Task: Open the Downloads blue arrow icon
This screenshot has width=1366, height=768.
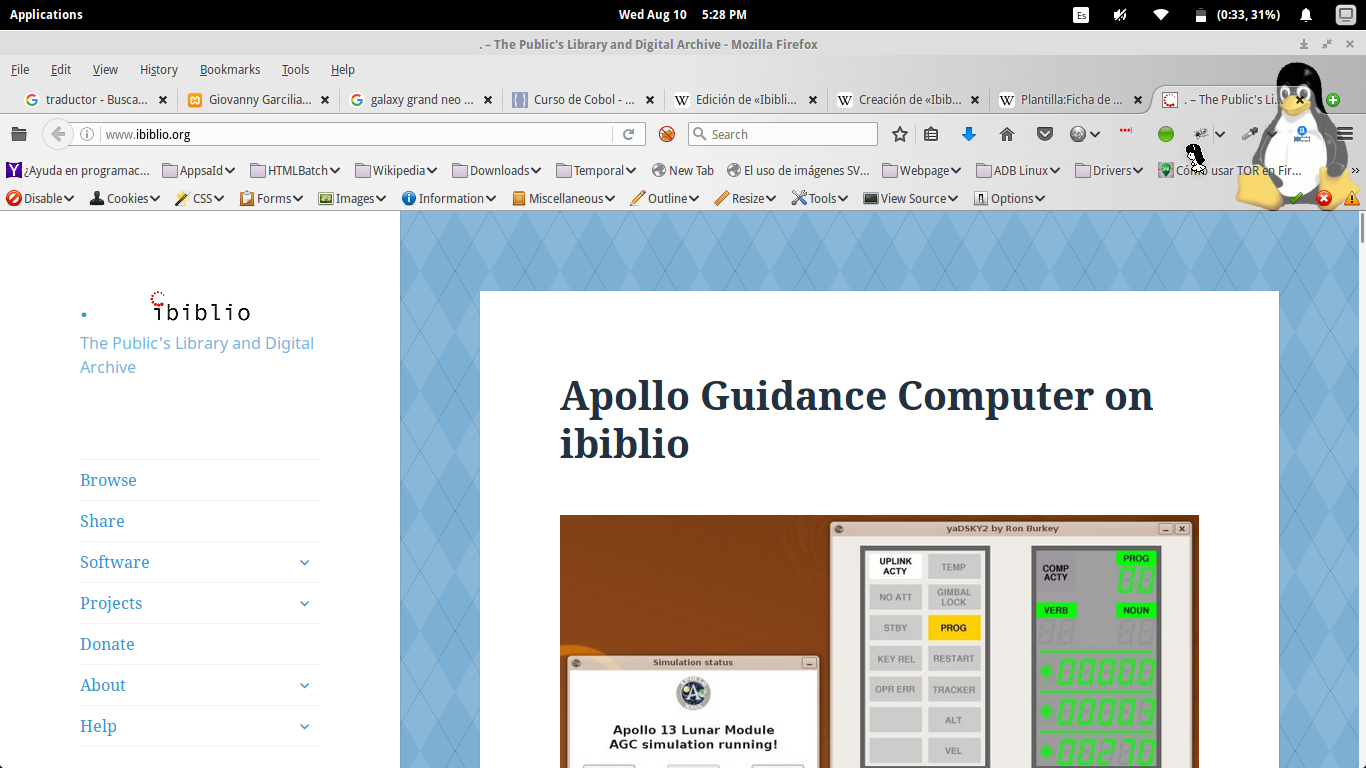Action: [x=968, y=134]
